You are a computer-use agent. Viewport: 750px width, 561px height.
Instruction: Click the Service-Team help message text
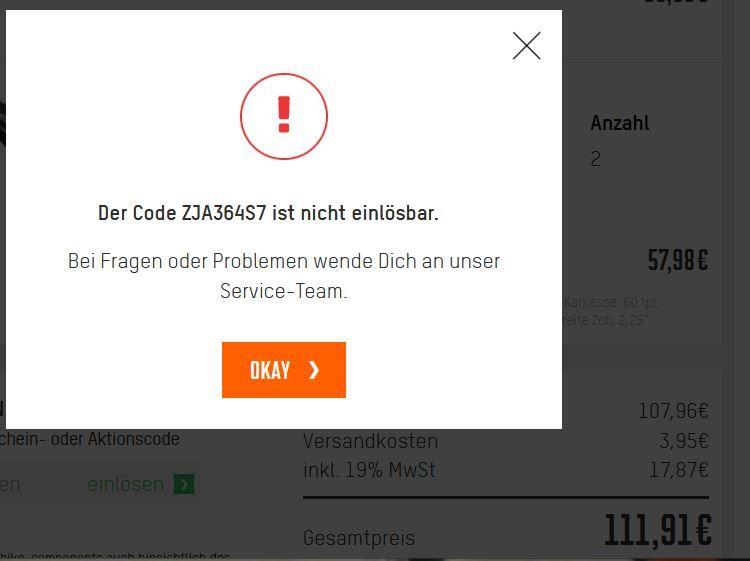coord(284,276)
